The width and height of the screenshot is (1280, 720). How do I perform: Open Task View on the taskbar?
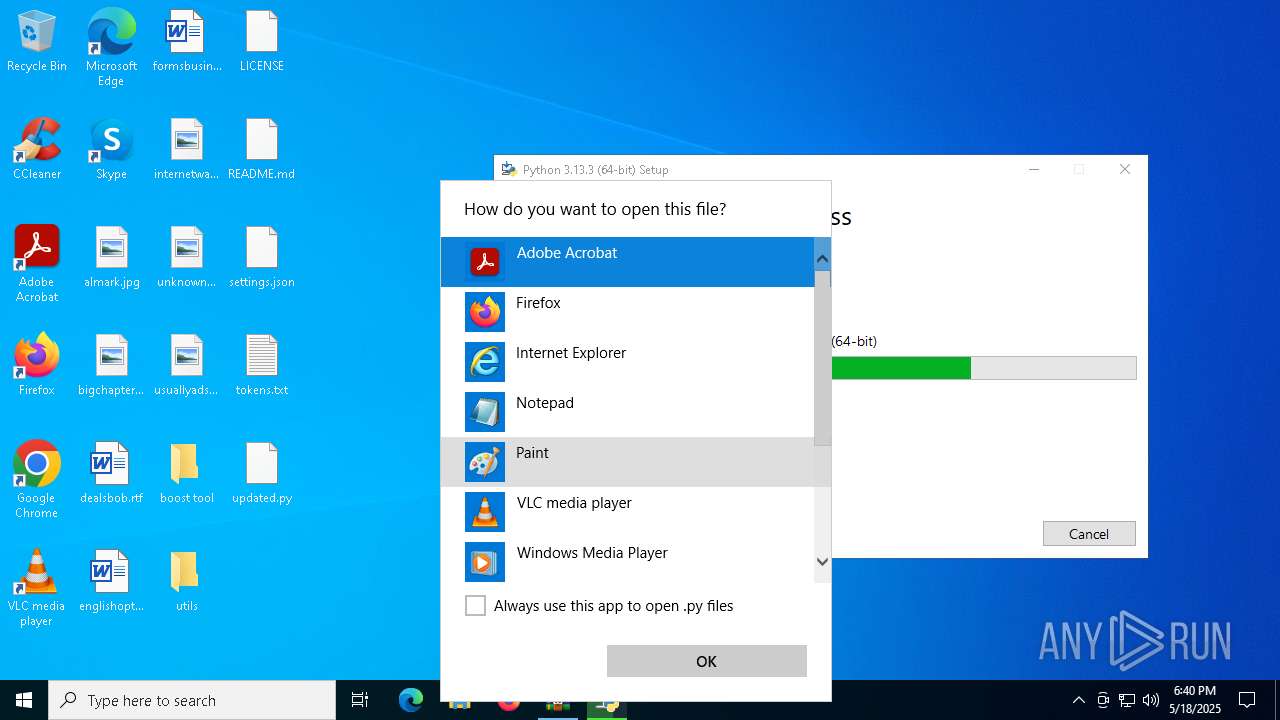point(360,700)
